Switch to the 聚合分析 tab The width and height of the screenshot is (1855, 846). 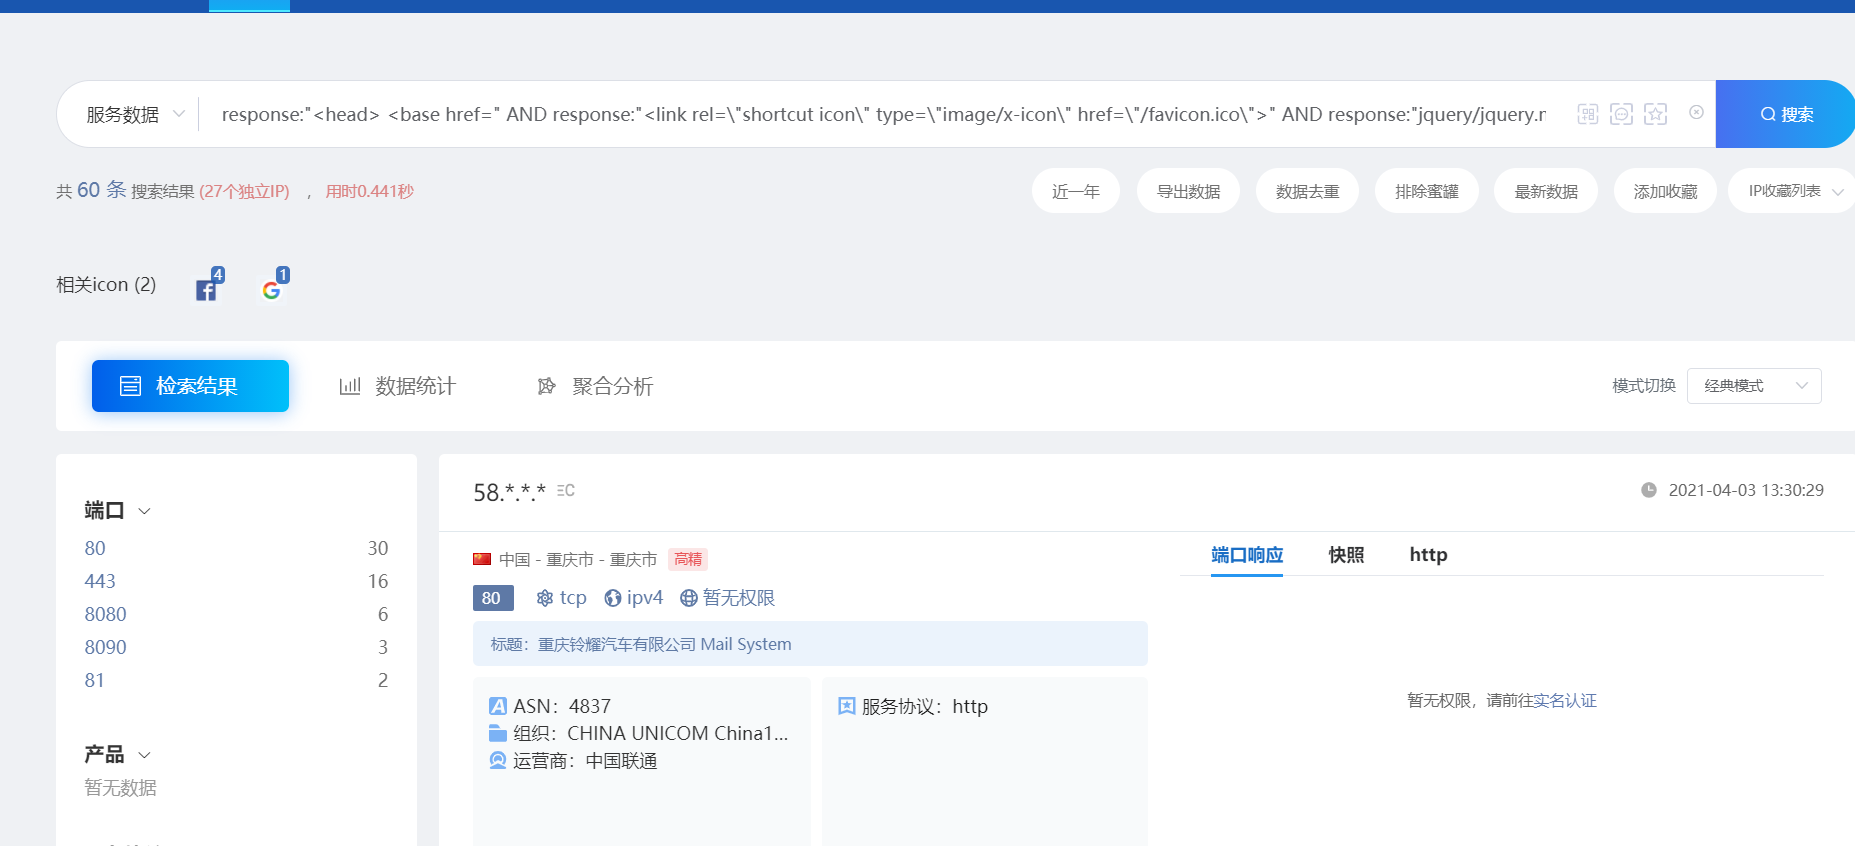tap(595, 386)
